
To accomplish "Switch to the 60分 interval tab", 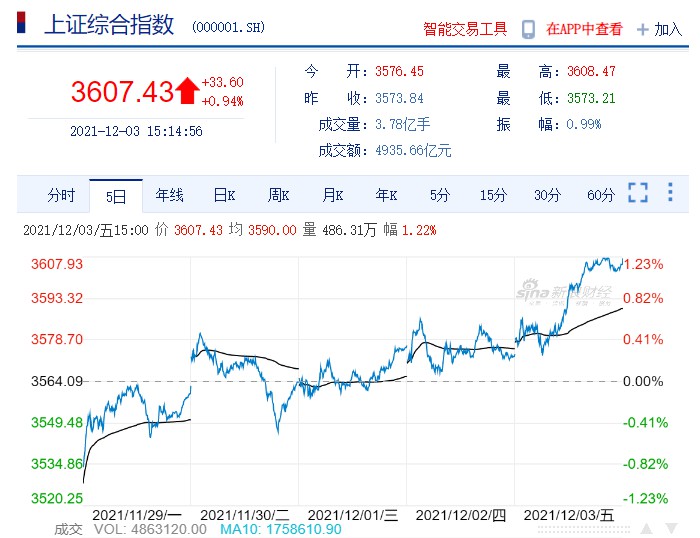I will tap(601, 195).
